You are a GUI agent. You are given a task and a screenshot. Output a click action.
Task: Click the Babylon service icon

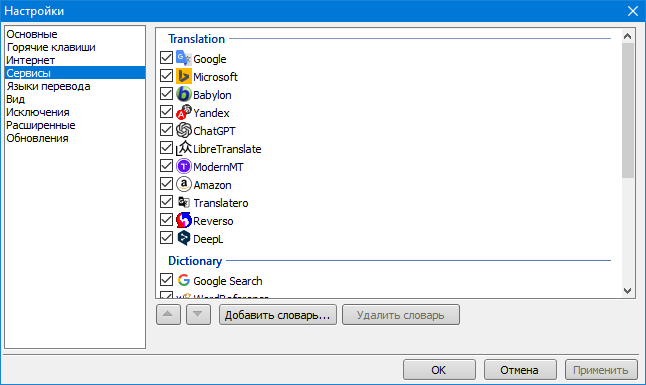pyautogui.click(x=184, y=94)
